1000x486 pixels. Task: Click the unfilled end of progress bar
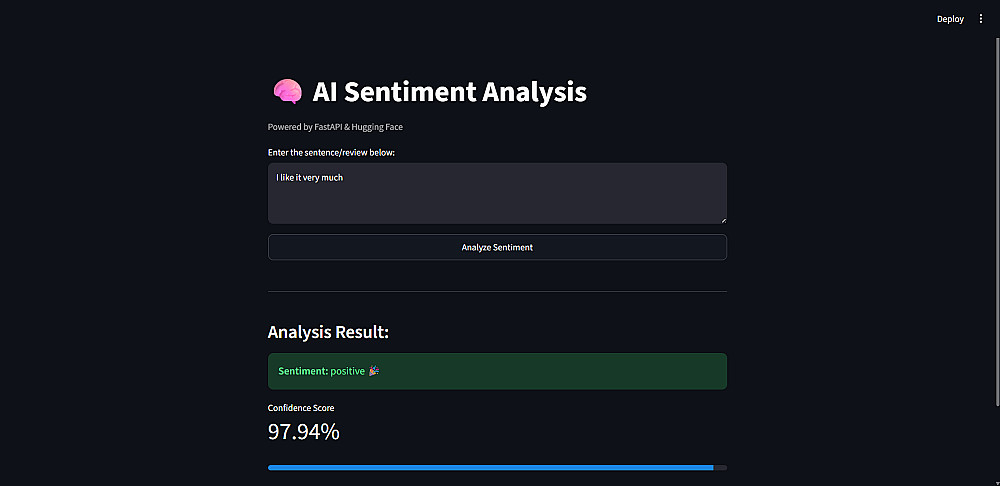[x=720, y=468]
